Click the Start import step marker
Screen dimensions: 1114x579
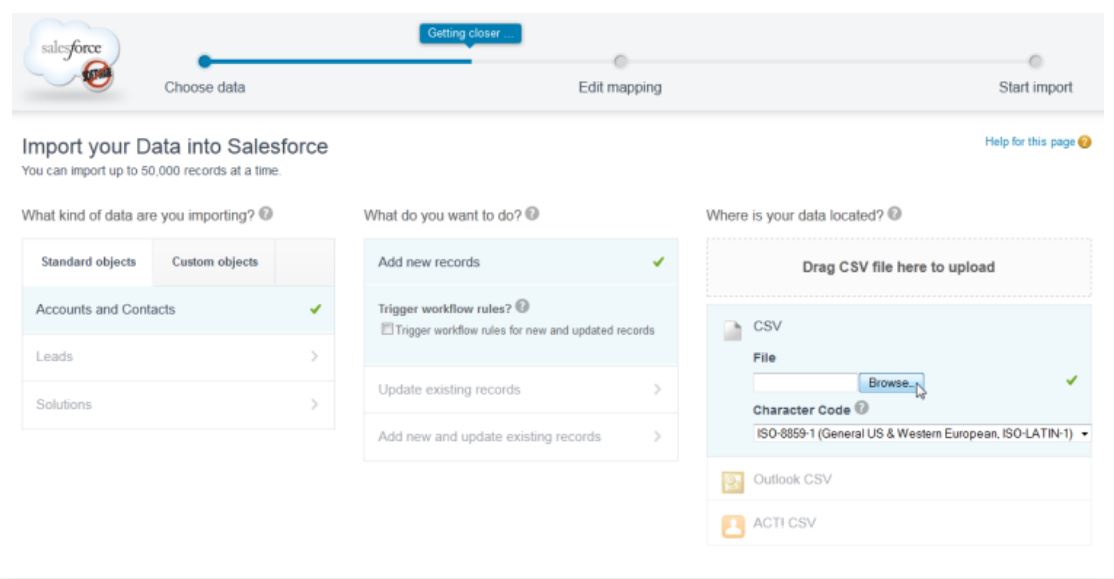pyautogui.click(x=1035, y=61)
